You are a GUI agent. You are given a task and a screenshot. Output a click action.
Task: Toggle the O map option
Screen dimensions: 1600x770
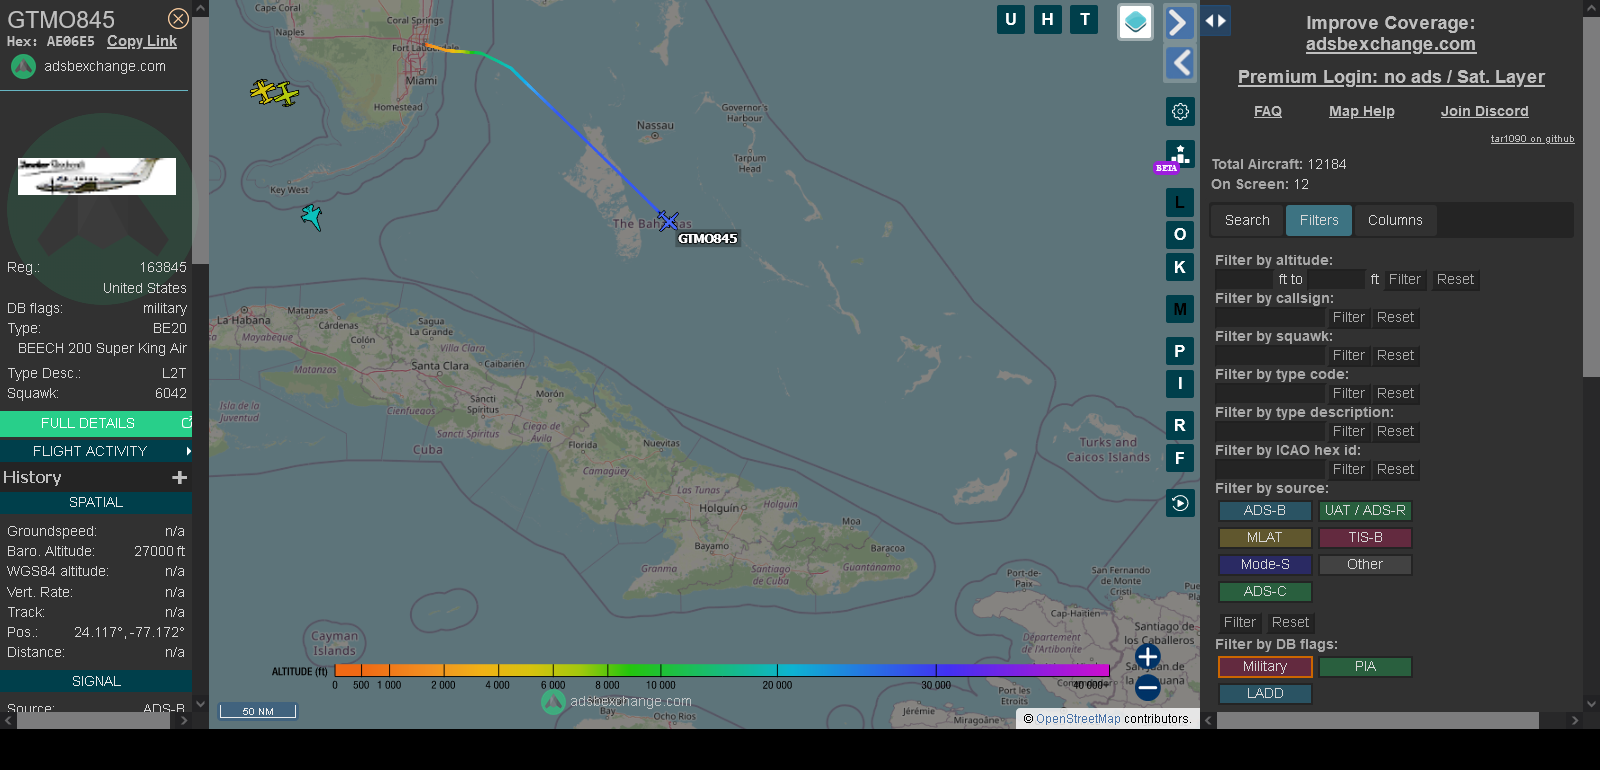click(1180, 234)
